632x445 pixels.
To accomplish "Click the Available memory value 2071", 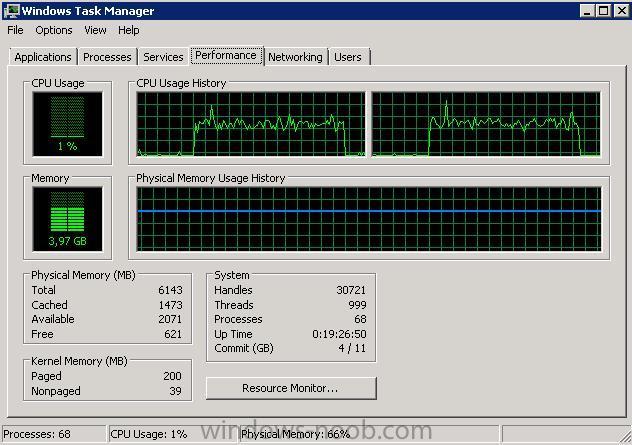I will [170, 319].
